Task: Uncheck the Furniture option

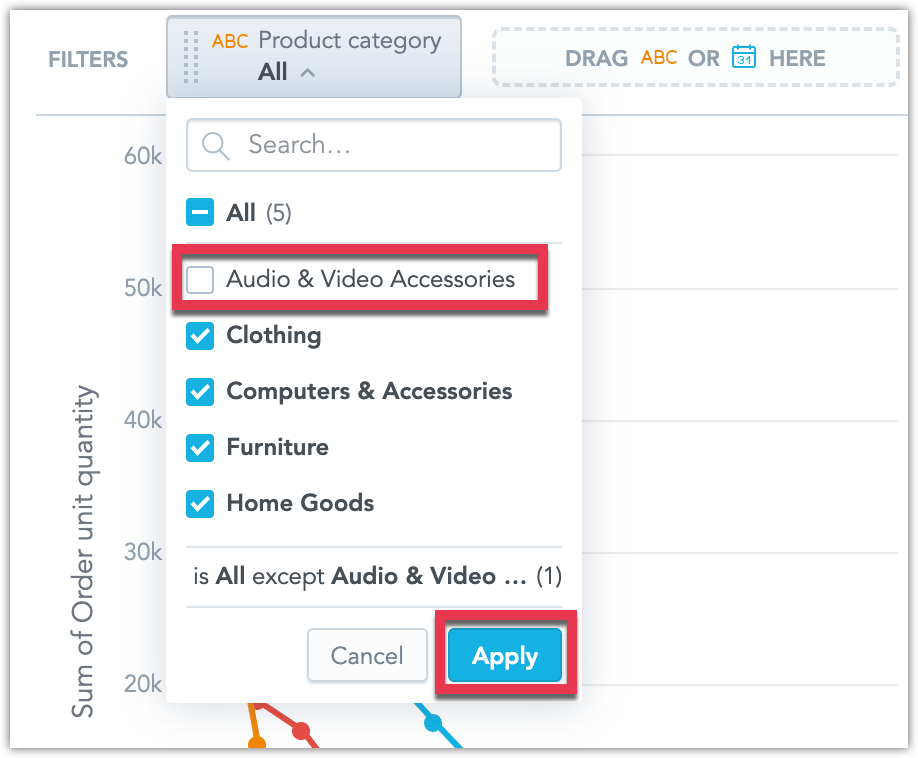Action: tap(200, 448)
